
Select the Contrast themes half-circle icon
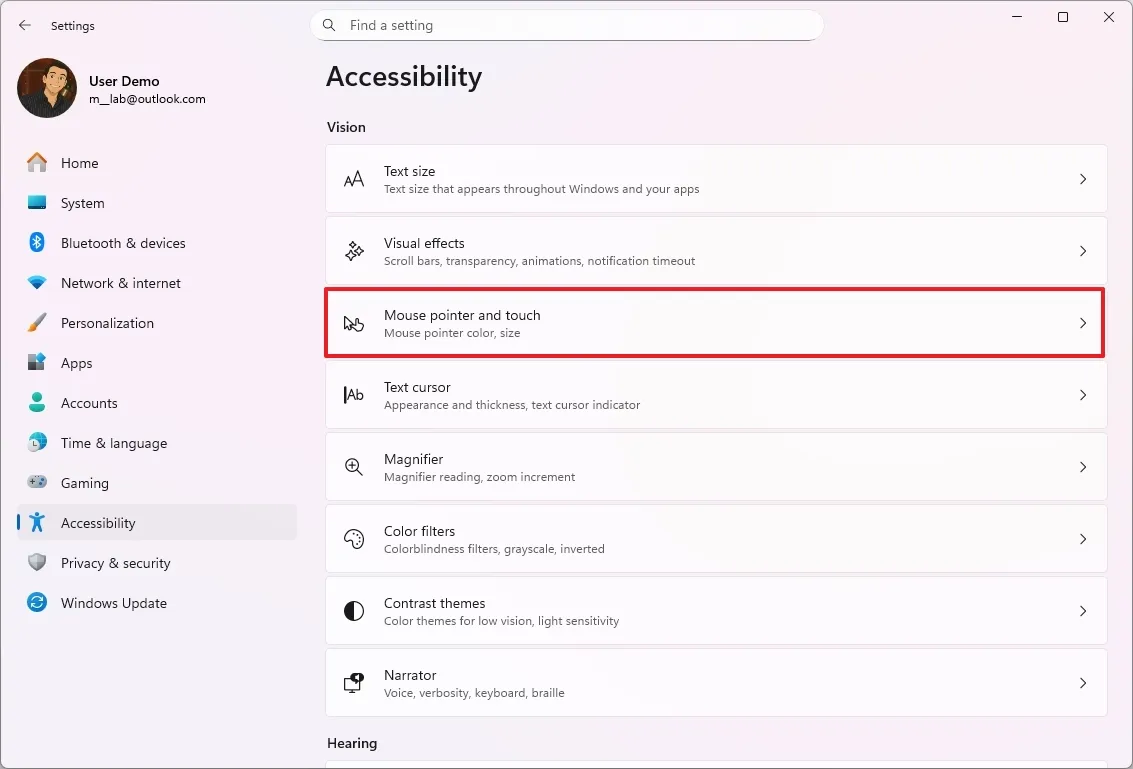coord(353,611)
